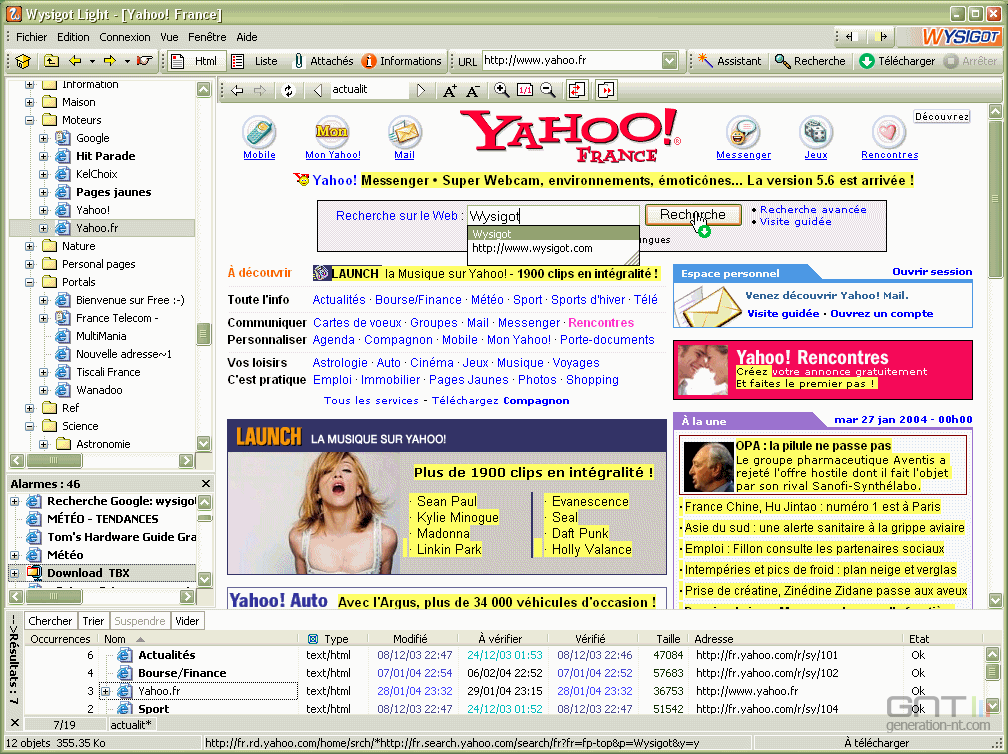The height and width of the screenshot is (754, 1008).
Task: Open the forward arrow history dropdown
Action: click(127, 62)
